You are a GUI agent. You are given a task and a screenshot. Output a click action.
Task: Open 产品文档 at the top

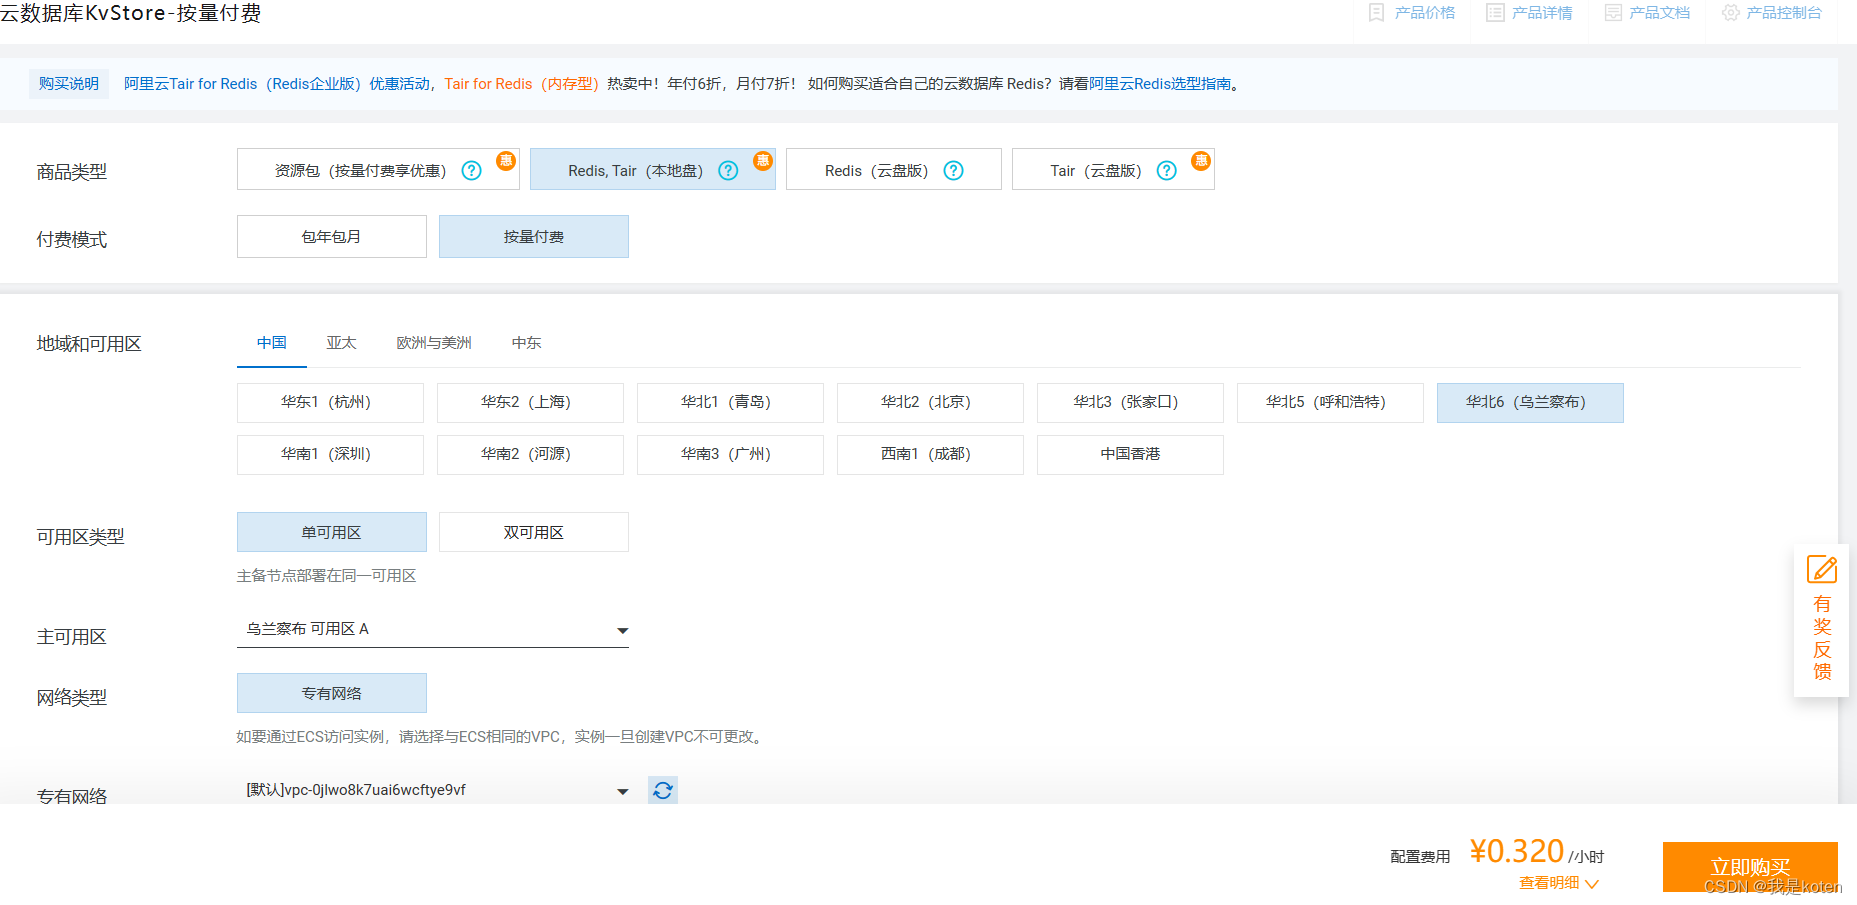pos(1647,13)
